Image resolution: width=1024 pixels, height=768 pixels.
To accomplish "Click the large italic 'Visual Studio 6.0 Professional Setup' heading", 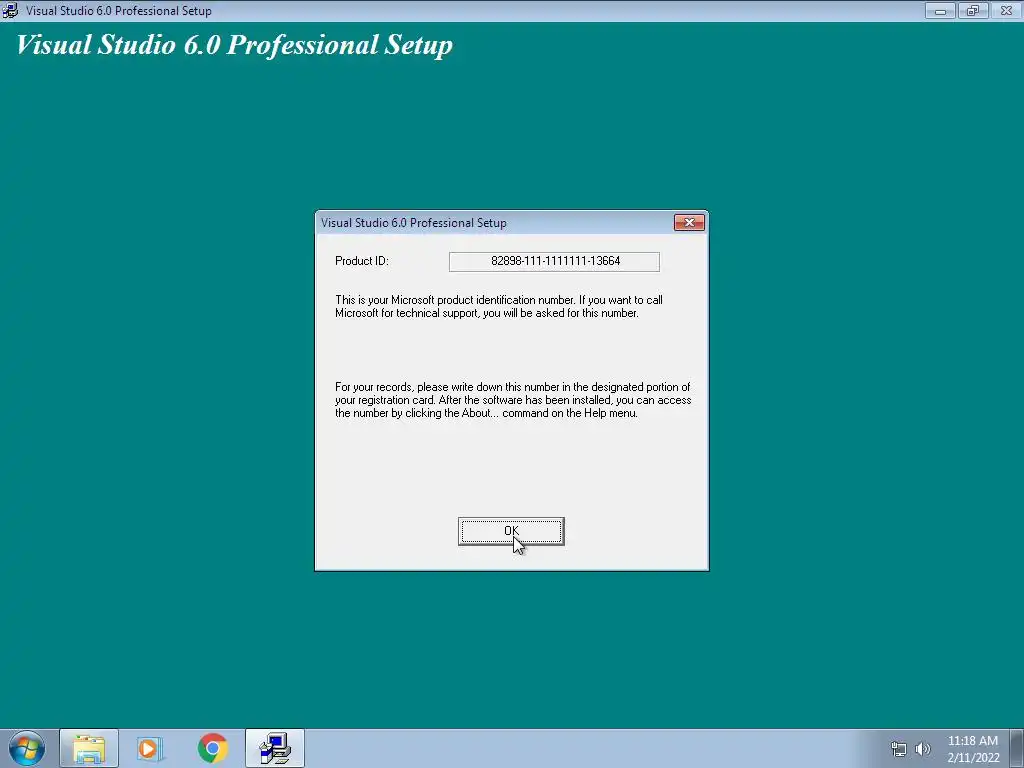I will point(234,45).
